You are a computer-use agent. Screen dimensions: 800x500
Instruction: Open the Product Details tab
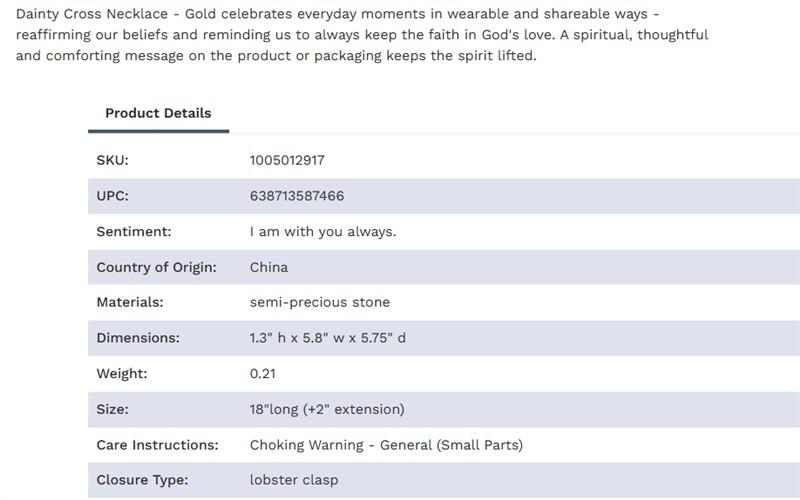click(x=158, y=113)
